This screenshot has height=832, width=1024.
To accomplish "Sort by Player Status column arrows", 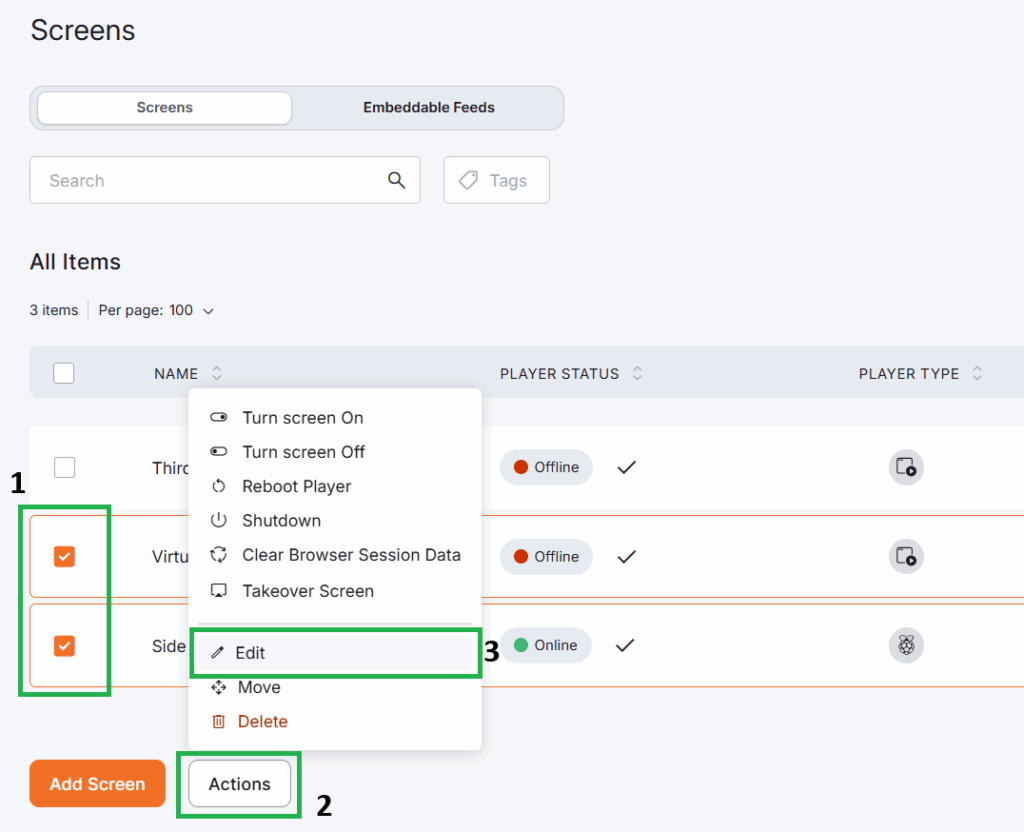I will [x=637, y=374].
